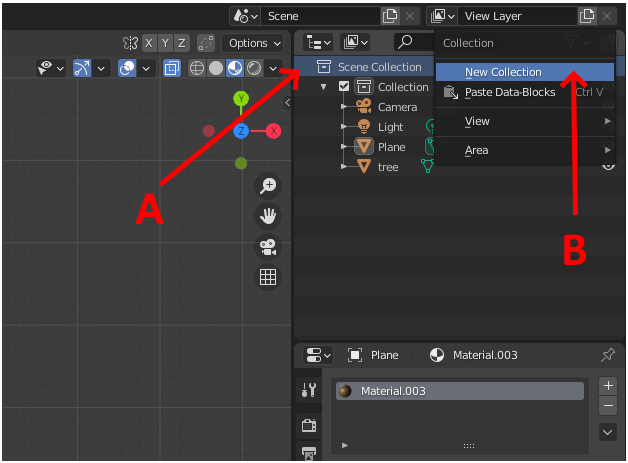The image size is (628, 463).
Task: Toggle X-ray display in viewport header
Action: click(172, 68)
